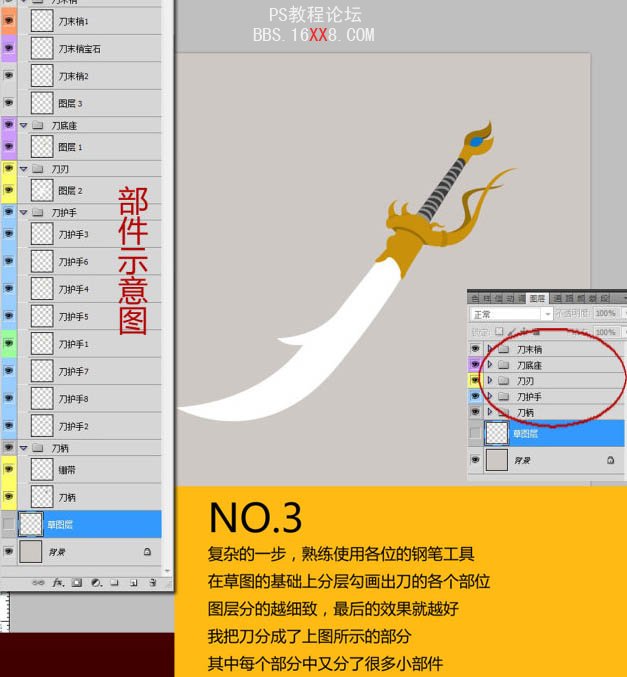Screen dimensions: 627x677
Task: Hide the 刀末梢宝石 layer with its eye
Action: (x=9, y=48)
